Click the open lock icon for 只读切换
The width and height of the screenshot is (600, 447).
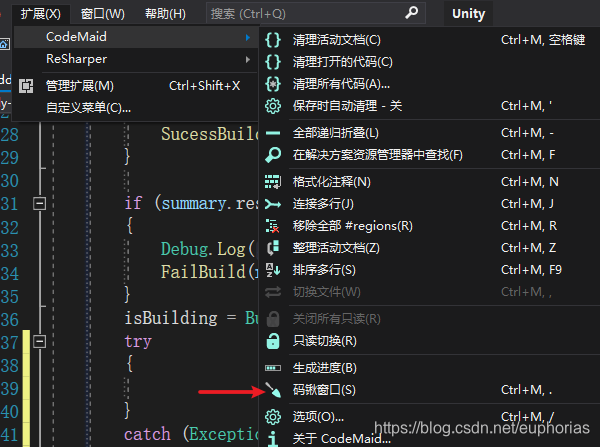click(273, 341)
